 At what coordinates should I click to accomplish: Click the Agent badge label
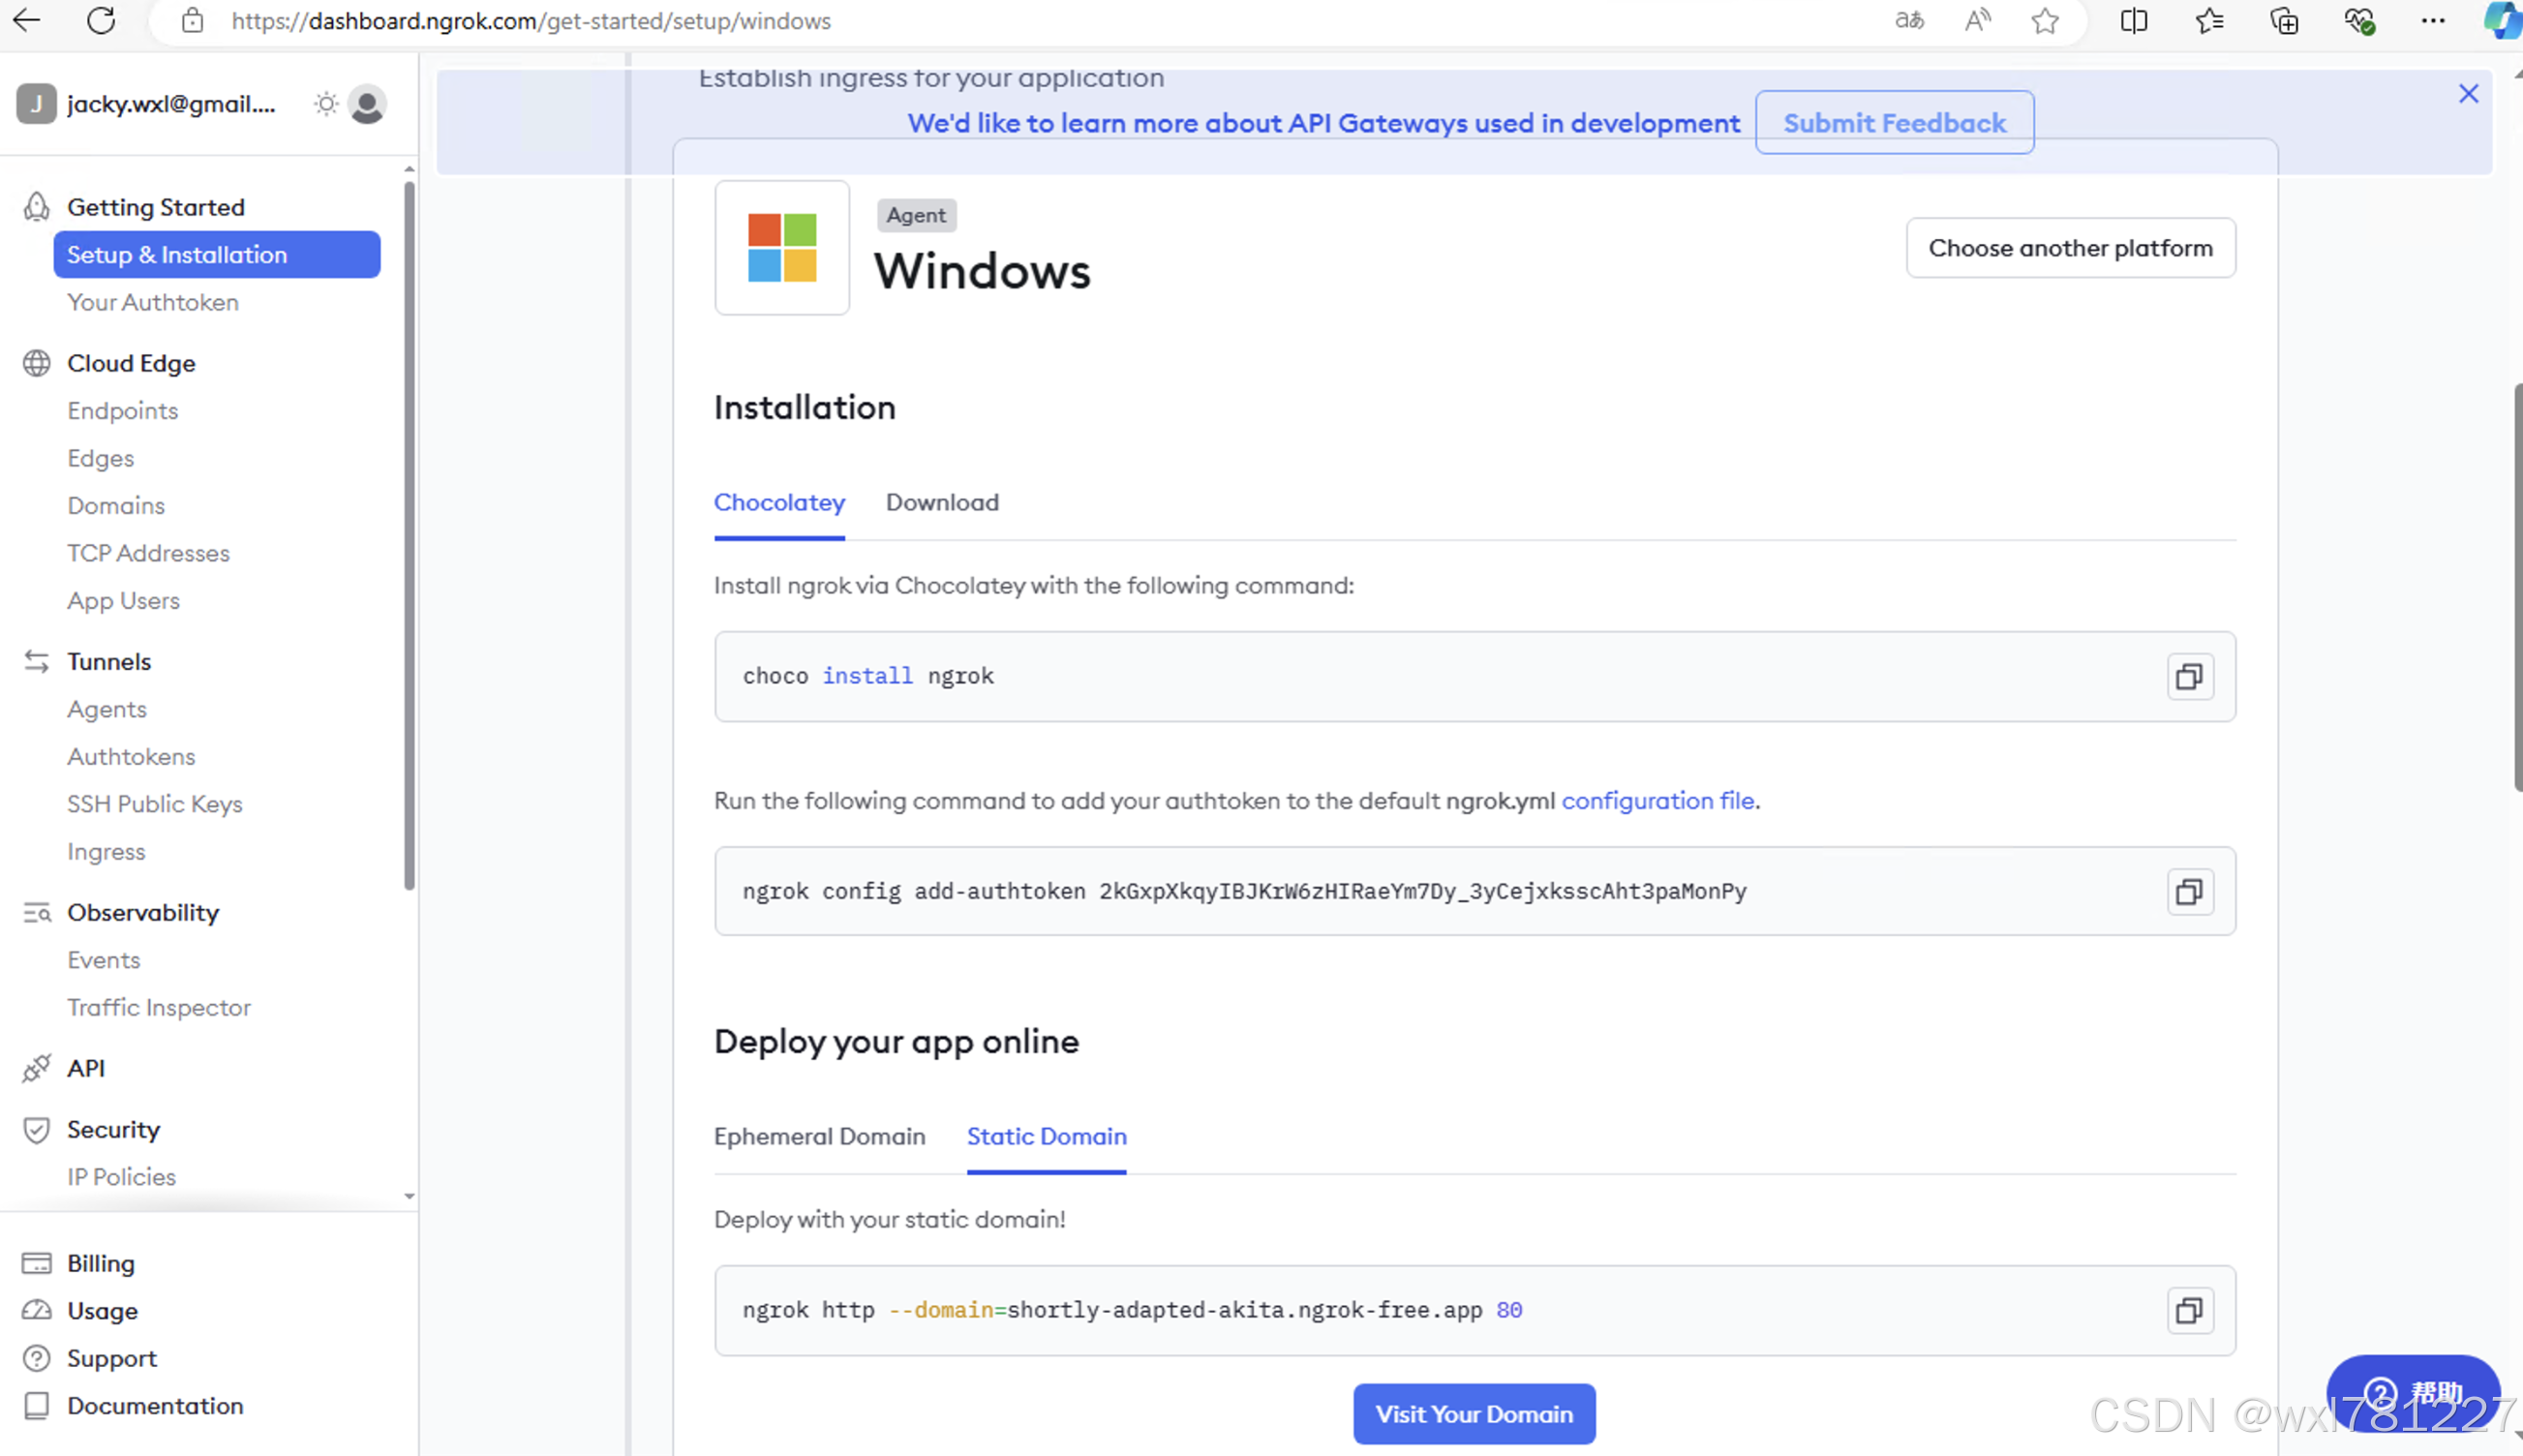[x=916, y=215]
